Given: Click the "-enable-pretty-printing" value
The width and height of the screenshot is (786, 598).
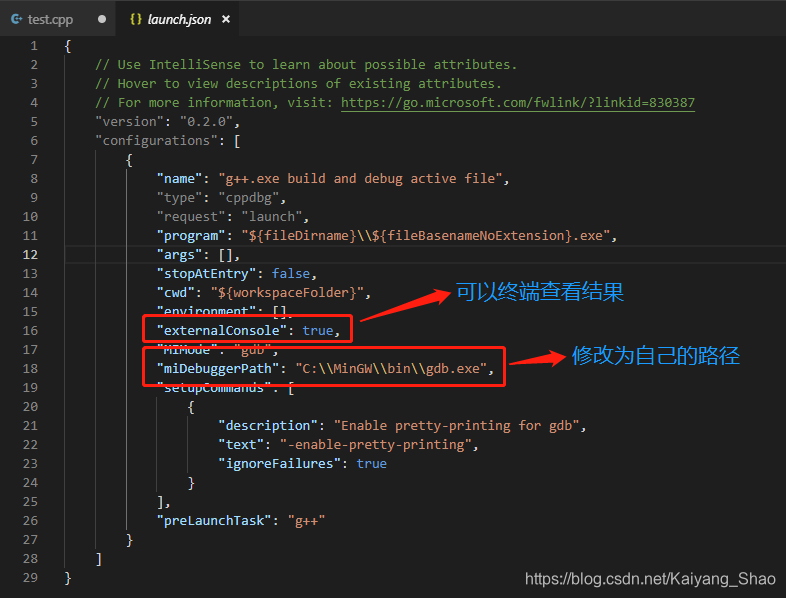Looking at the screenshot, I should click(375, 445).
